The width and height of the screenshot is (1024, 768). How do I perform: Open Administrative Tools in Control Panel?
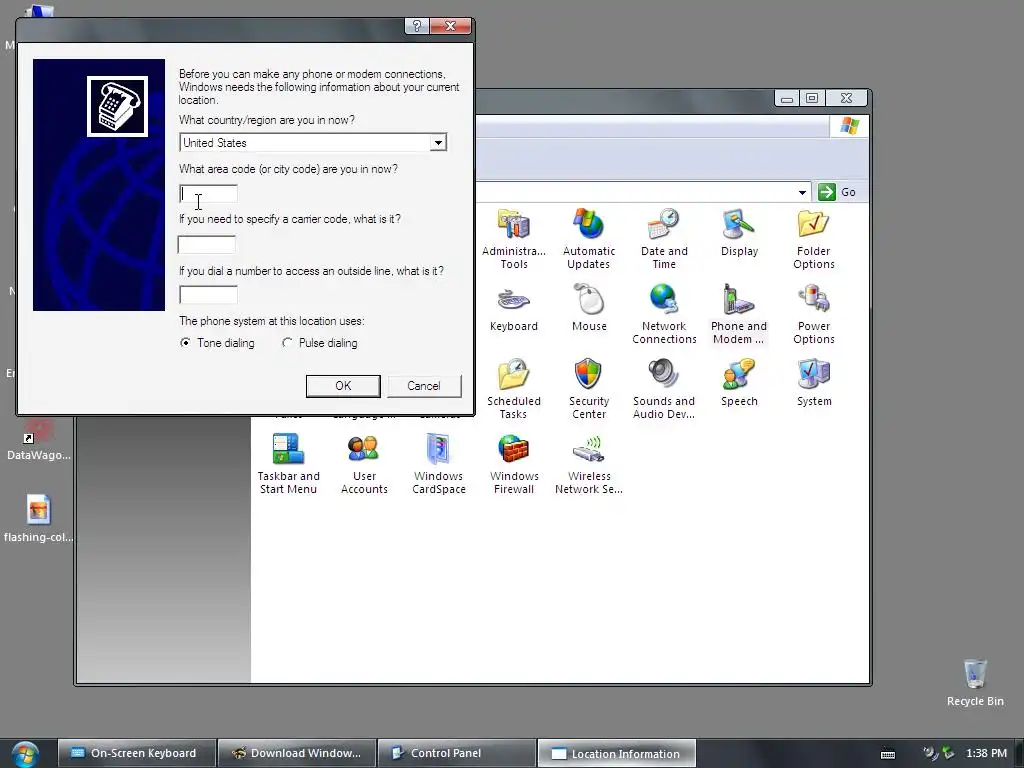[x=513, y=239]
